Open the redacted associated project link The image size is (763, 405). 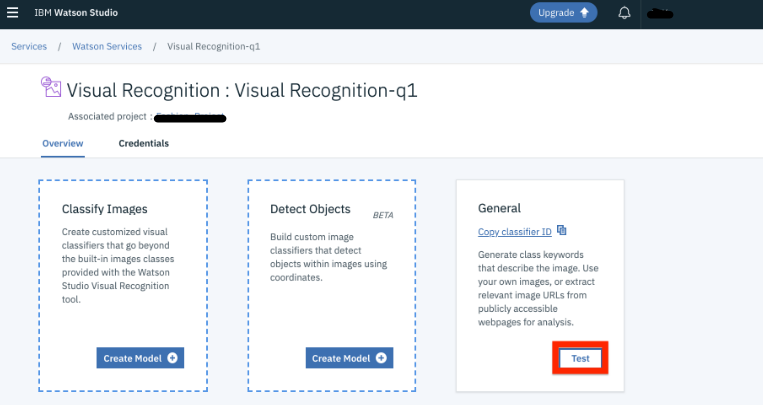point(190,117)
